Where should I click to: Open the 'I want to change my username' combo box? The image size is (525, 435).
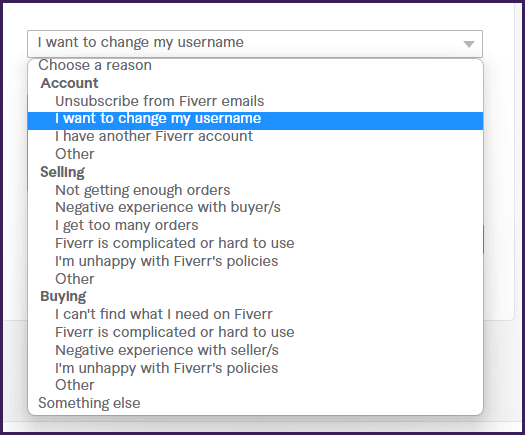pos(255,44)
